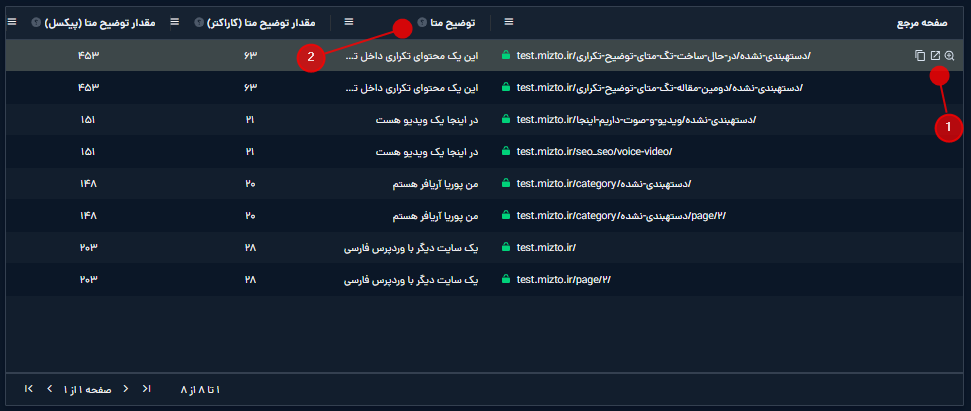This screenshot has width=971, height=411.
Task: Sort by the توضیح متا column header
Action: pos(453,23)
